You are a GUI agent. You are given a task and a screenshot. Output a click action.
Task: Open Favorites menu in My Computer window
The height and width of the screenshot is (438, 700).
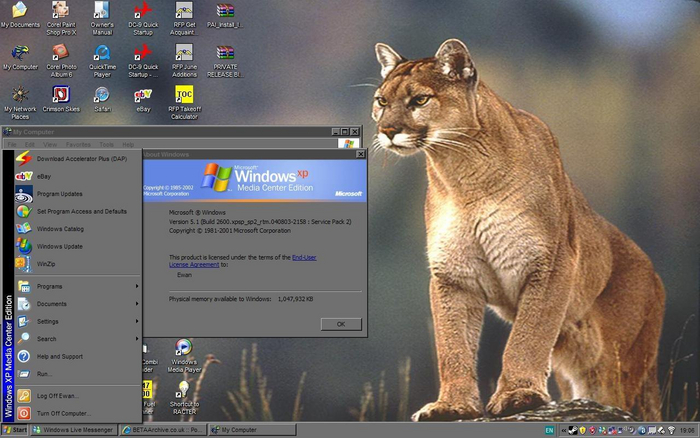tap(78, 145)
